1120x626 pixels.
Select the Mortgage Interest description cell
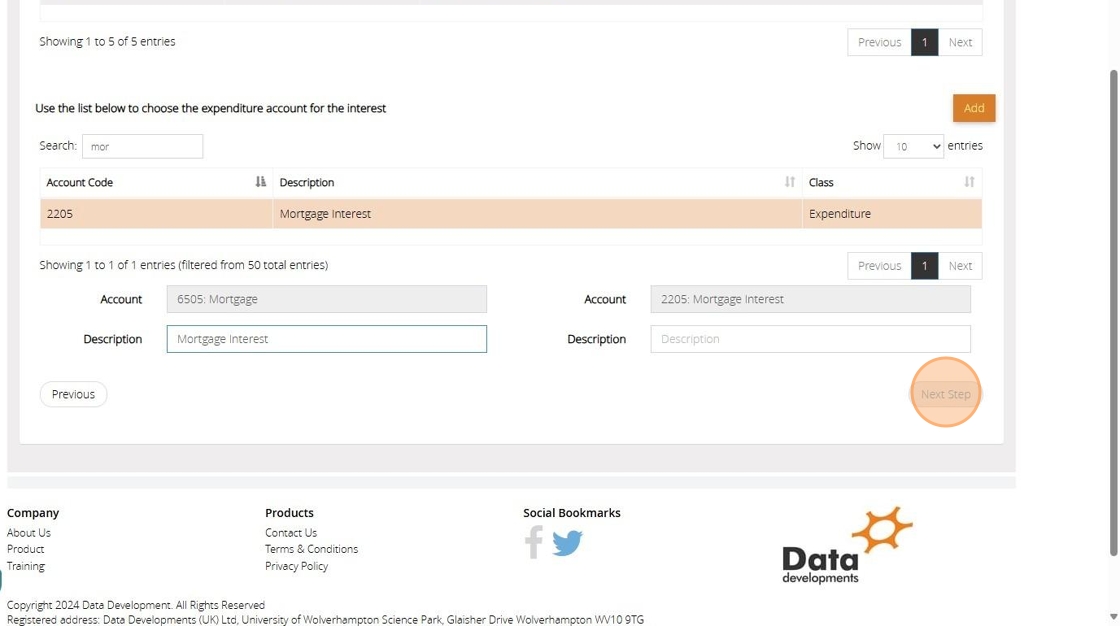tap(537, 214)
